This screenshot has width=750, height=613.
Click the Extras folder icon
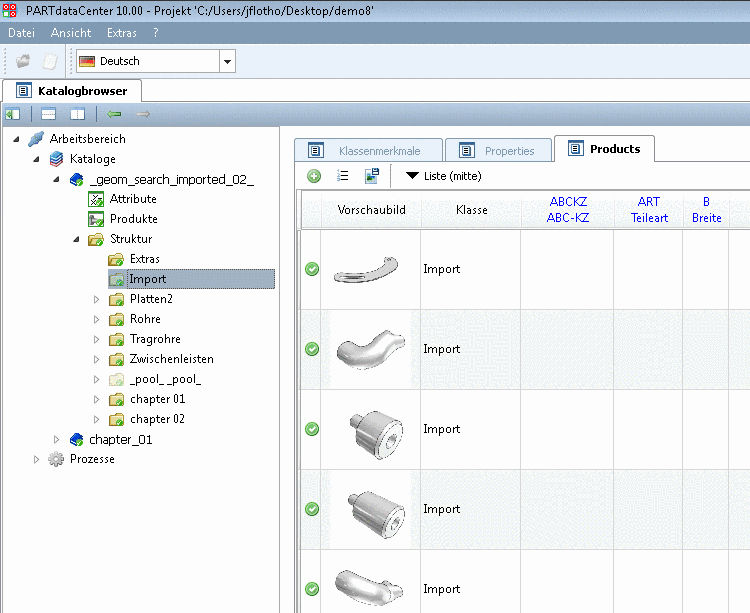[x=116, y=259]
